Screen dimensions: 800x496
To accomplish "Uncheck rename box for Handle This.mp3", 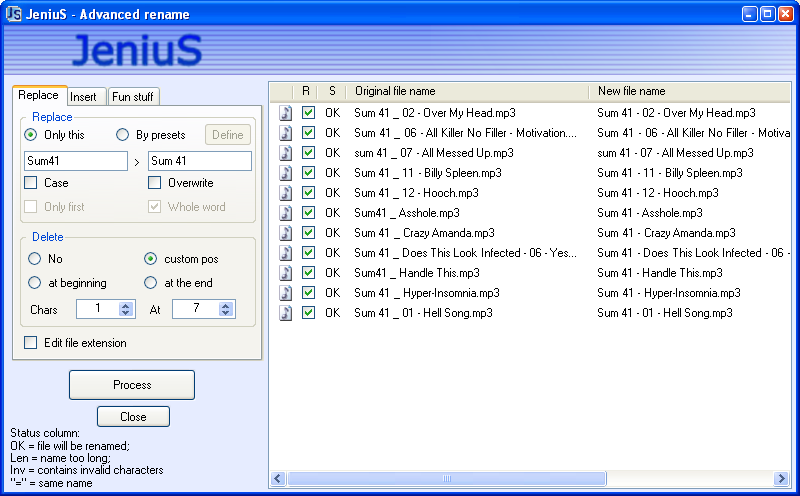I will coord(308,272).
